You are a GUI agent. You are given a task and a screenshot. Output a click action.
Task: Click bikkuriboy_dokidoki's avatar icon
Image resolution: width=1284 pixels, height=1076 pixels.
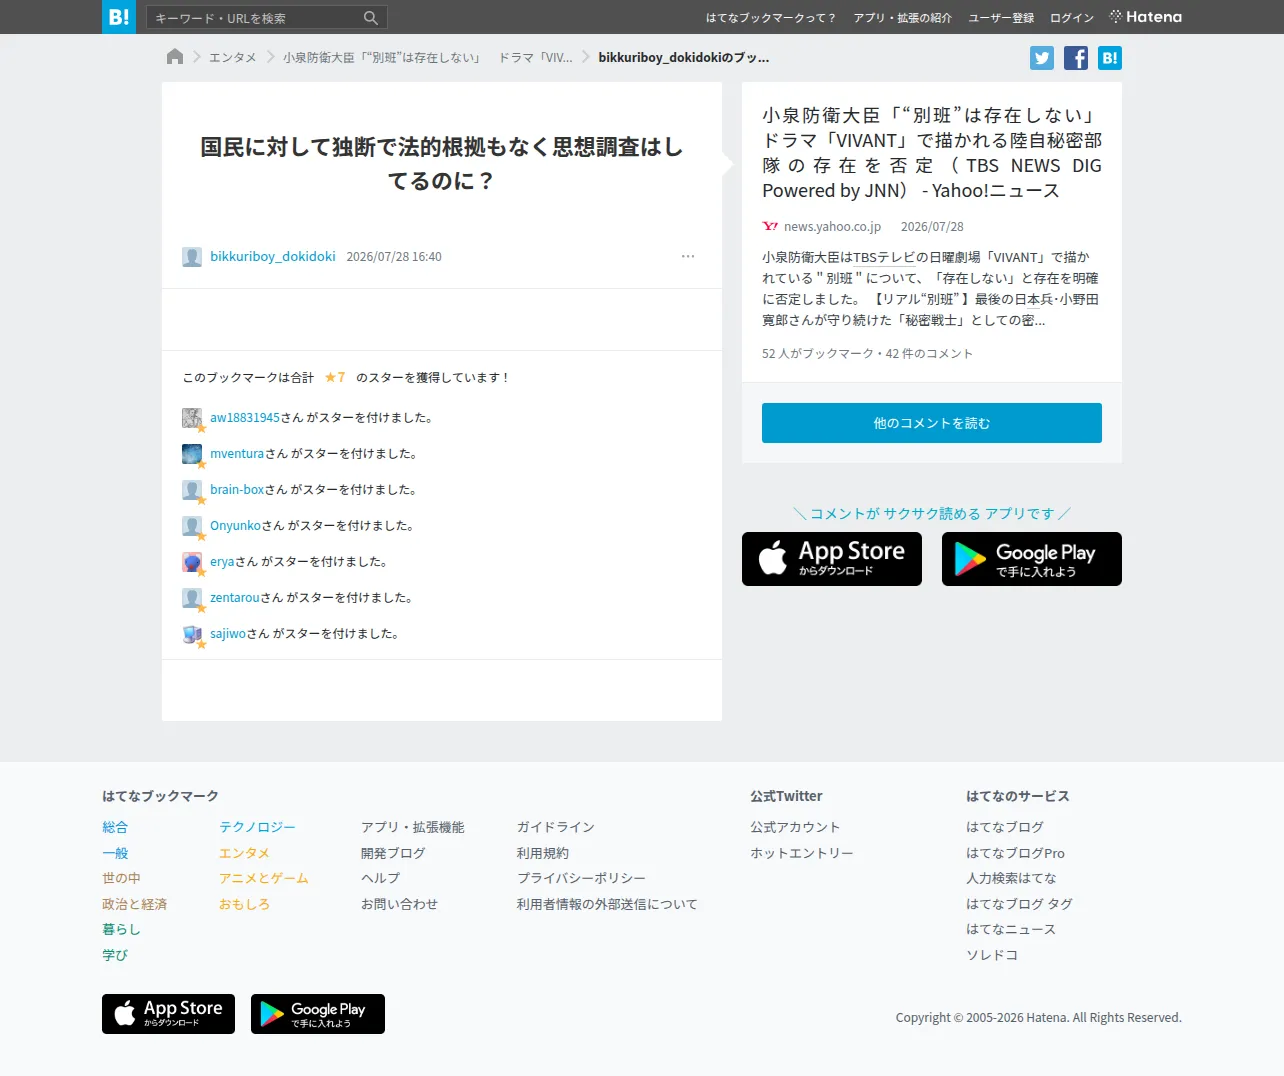pos(192,257)
